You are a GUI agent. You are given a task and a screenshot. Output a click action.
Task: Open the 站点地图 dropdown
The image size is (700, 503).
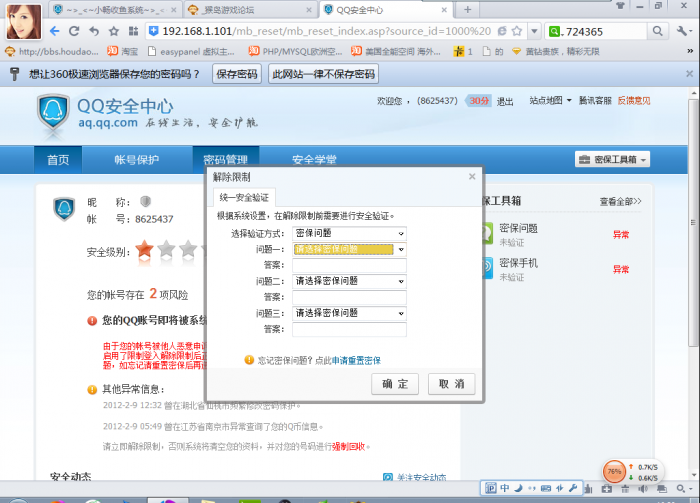[x=550, y=100]
